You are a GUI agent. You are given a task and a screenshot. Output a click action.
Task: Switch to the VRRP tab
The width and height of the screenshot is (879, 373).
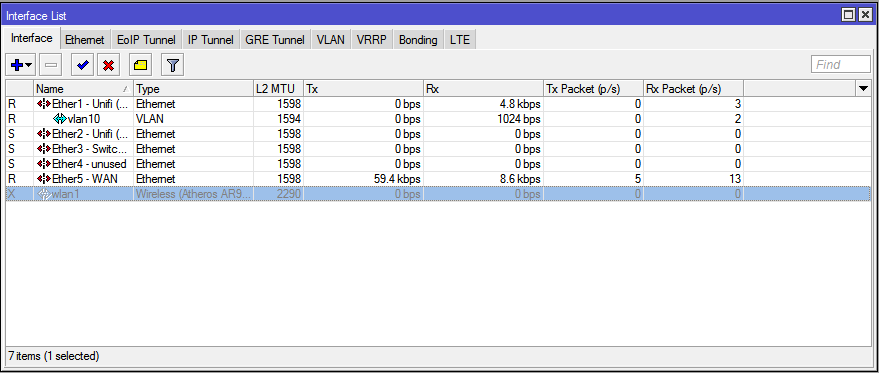point(372,40)
